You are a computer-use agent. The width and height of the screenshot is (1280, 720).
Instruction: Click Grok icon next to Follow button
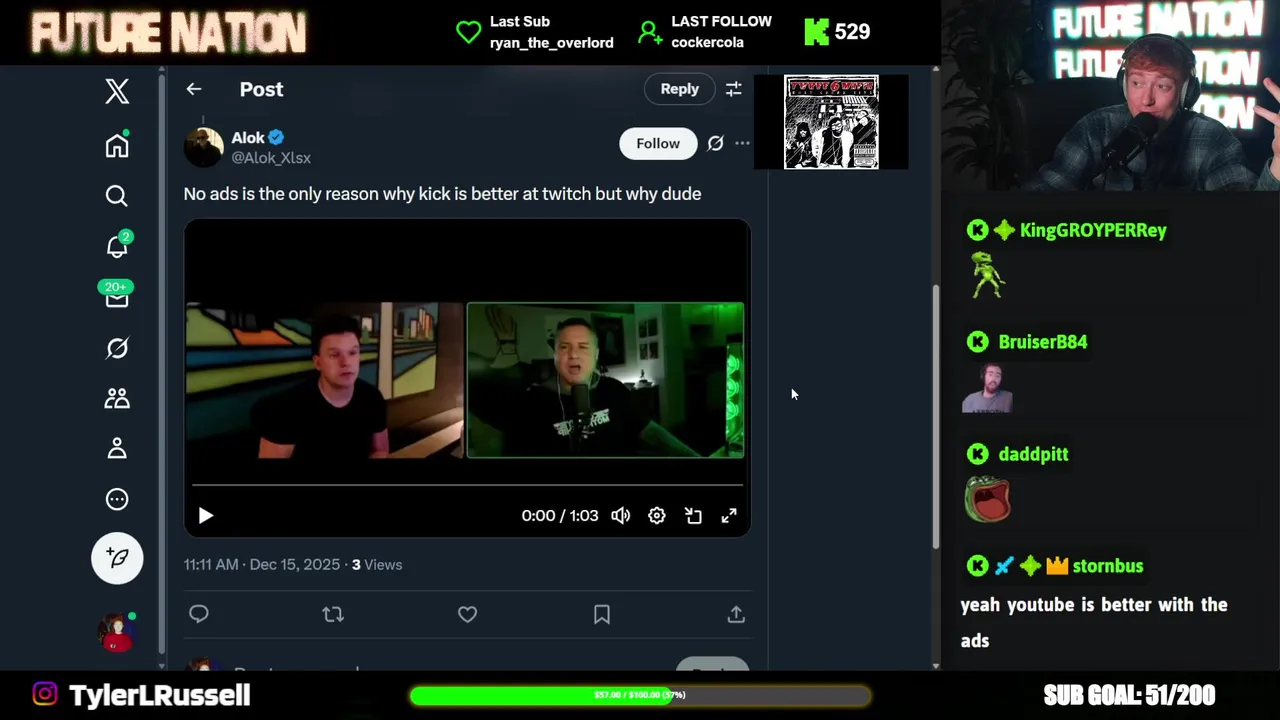point(715,143)
